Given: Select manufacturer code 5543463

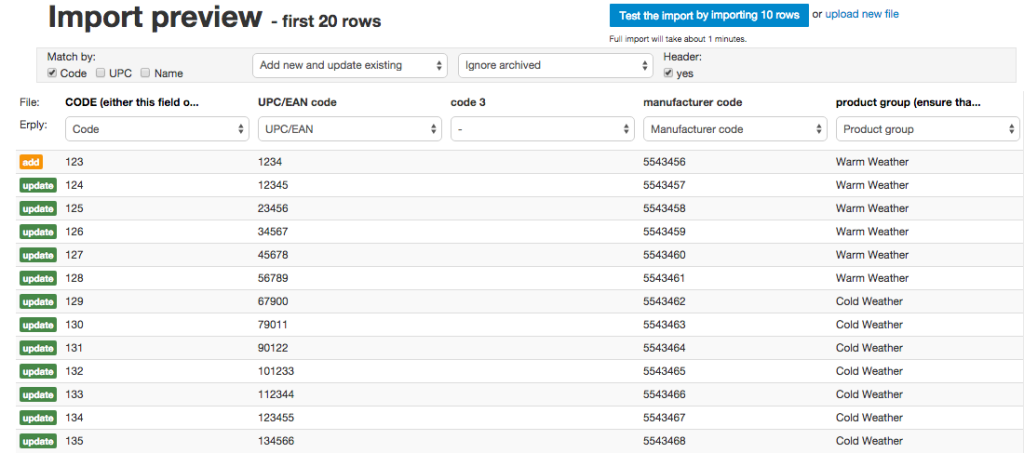Looking at the screenshot, I should tap(664, 324).
